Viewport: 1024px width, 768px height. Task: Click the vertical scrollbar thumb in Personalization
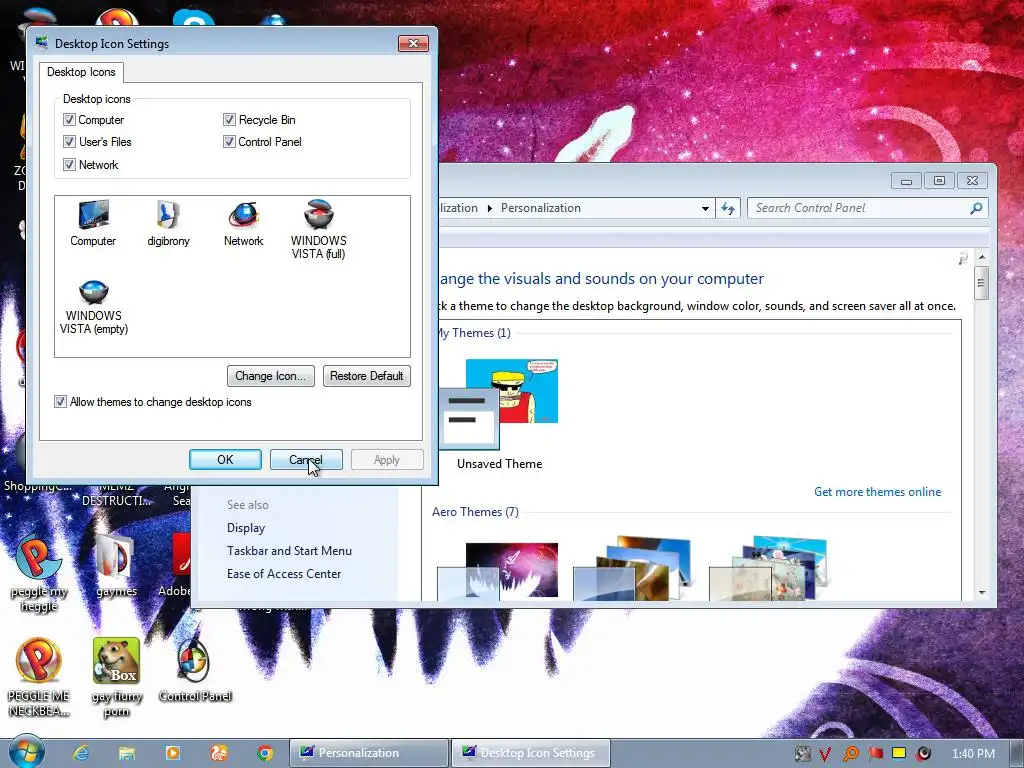(x=982, y=283)
